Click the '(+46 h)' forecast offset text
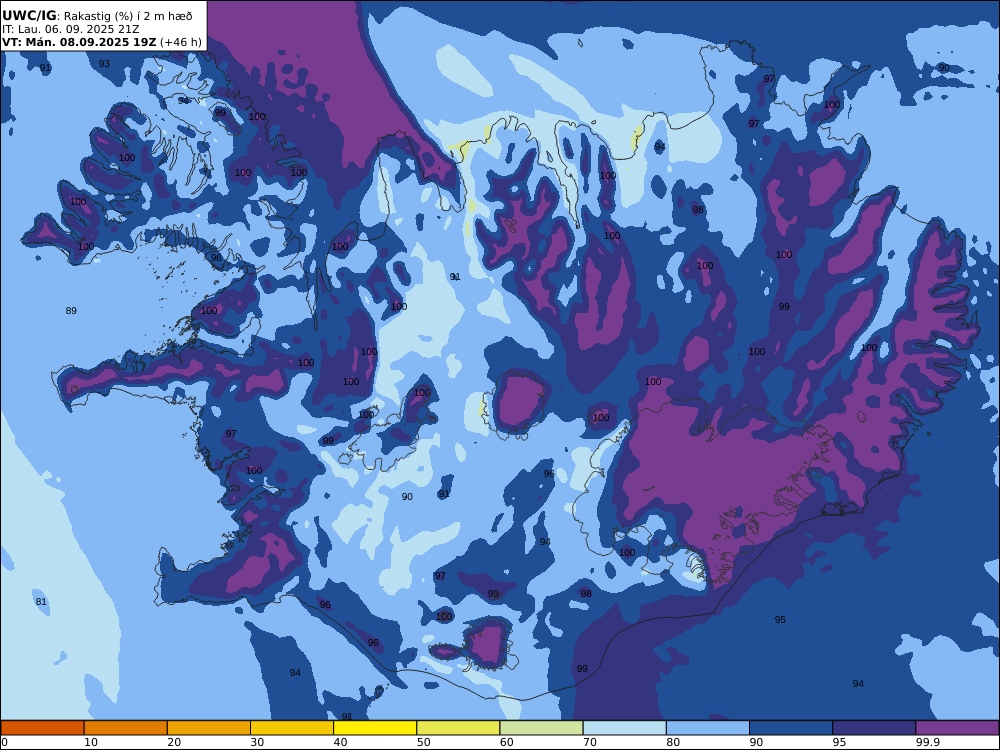The height and width of the screenshot is (750, 1000). [x=180, y=42]
